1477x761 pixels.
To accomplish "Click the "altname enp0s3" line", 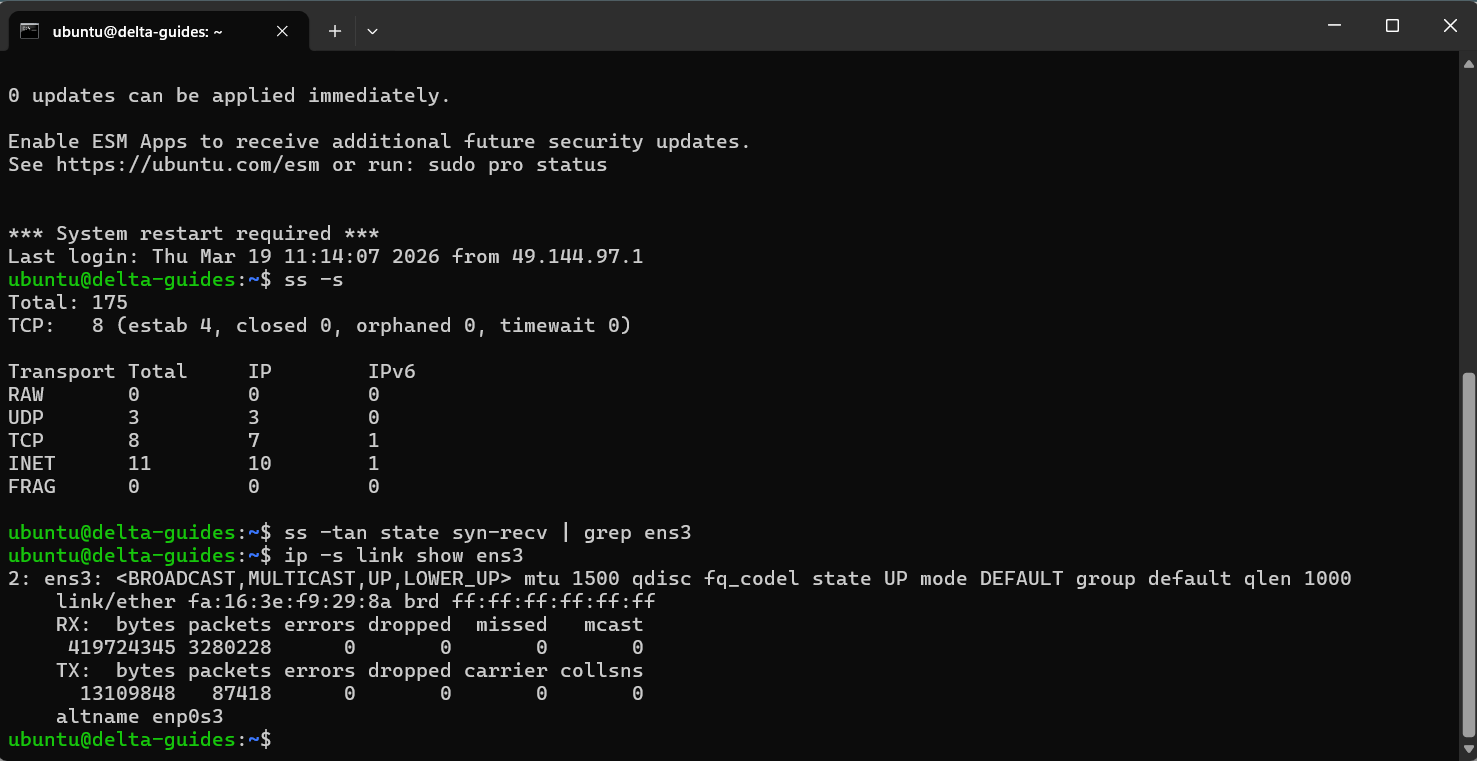I will click(x=139, y=717).
